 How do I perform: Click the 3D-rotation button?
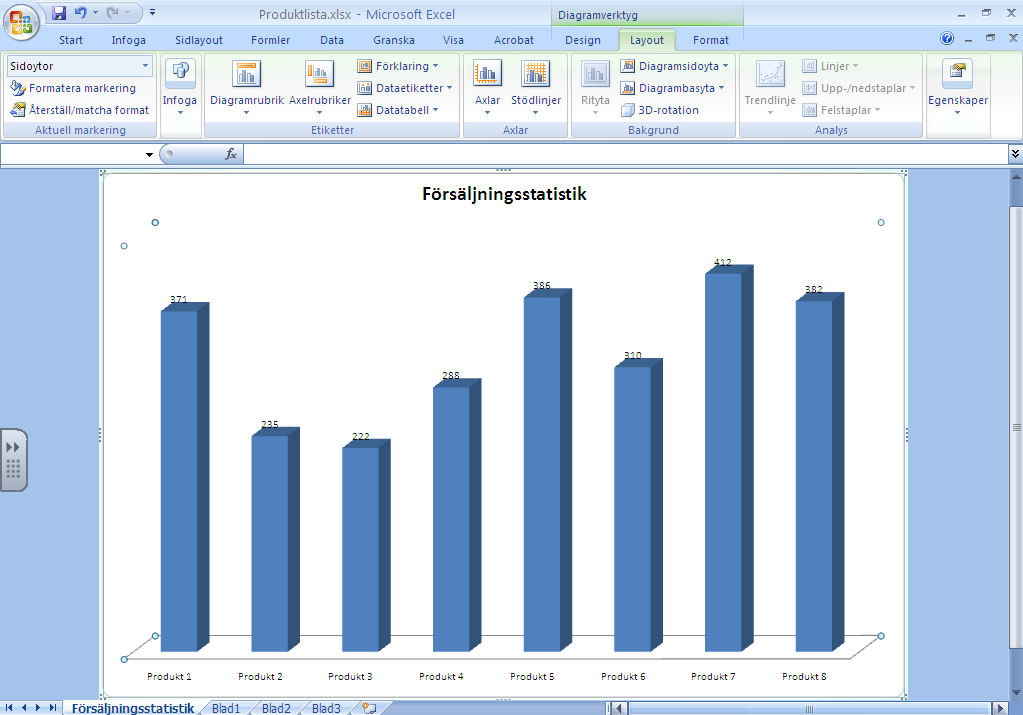[x=660, y=110]
